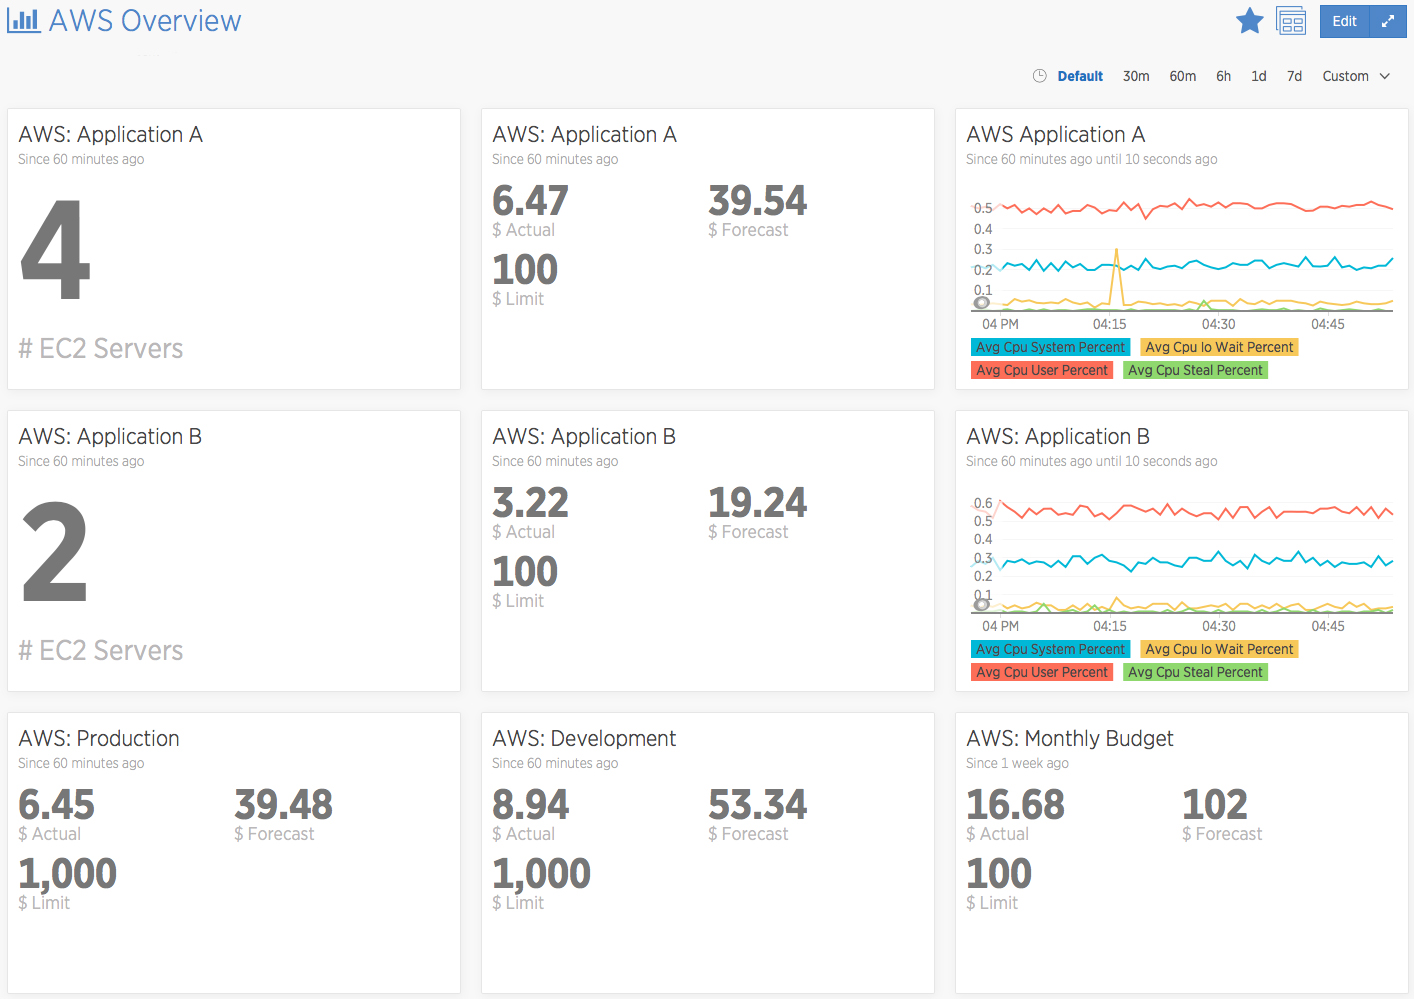
Task: Toggle Avg Cpu Steal Percent in Application B chart
Action: (x=1195, y=672)
